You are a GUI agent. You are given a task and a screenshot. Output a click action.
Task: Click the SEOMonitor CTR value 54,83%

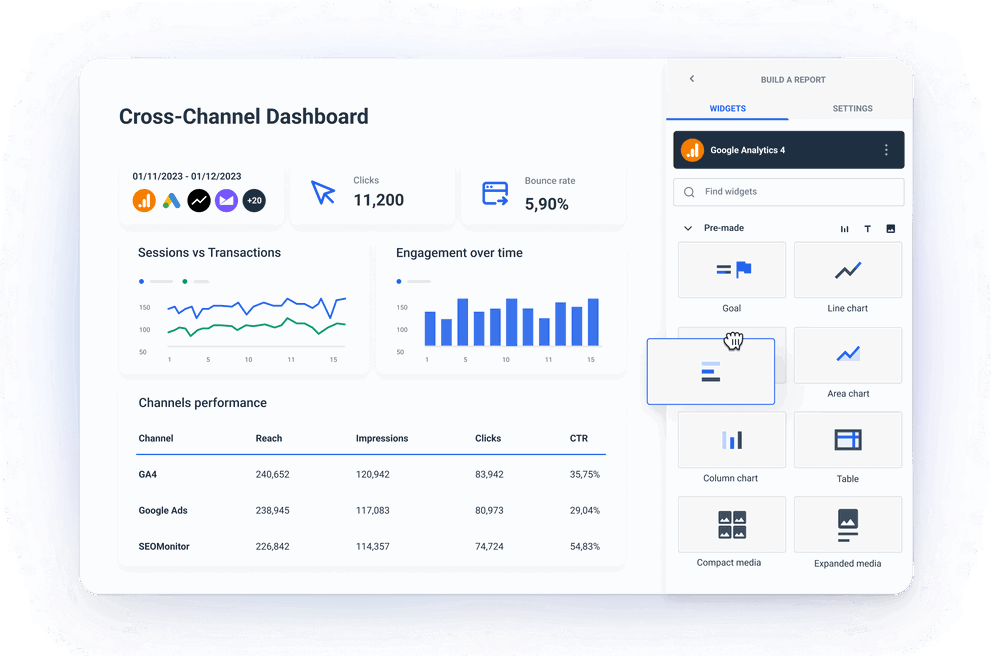point(585,546)
